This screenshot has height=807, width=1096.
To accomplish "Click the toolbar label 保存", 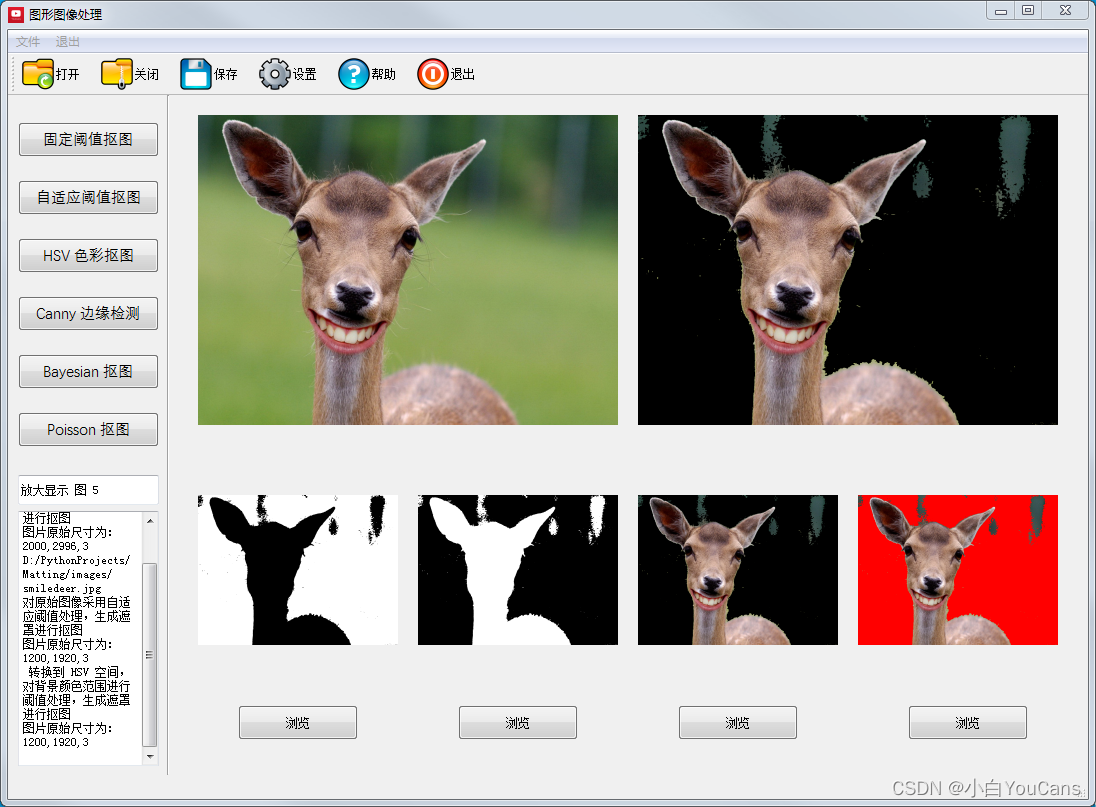I will click(226, 74).
